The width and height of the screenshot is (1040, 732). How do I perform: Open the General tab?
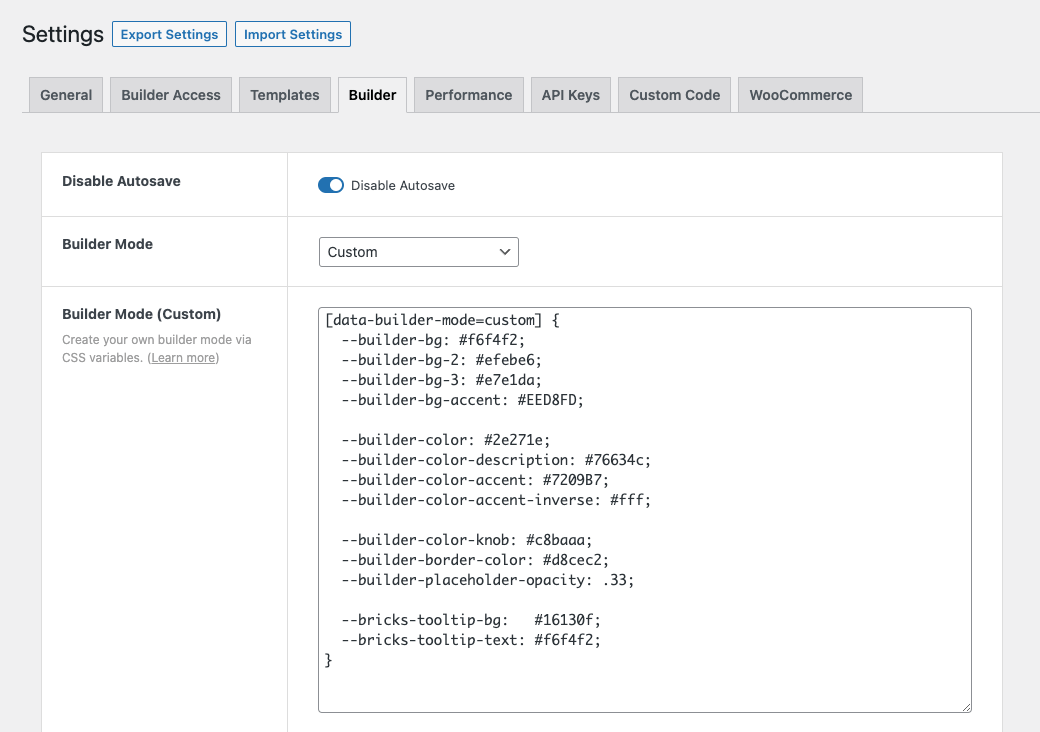click(x=66, y=95)
